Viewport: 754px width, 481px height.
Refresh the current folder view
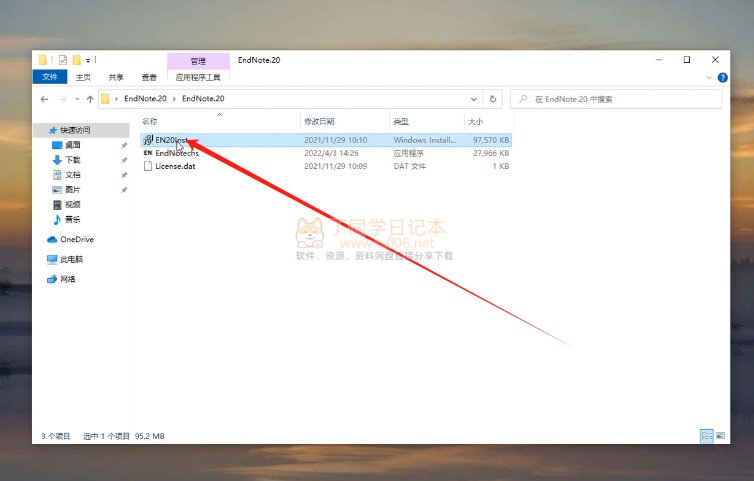[493, 99]
